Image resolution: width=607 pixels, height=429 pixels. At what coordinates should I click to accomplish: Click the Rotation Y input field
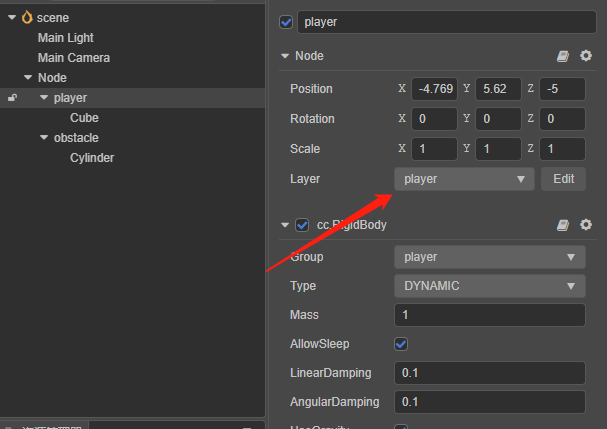[x=498, y=119]
